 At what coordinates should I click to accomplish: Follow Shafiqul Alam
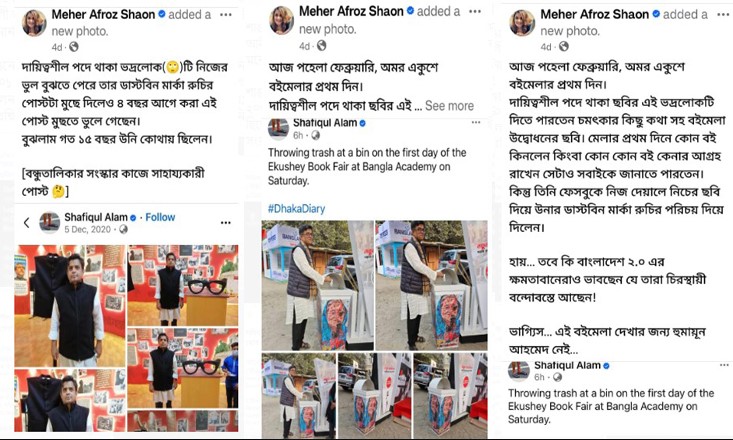160,217
